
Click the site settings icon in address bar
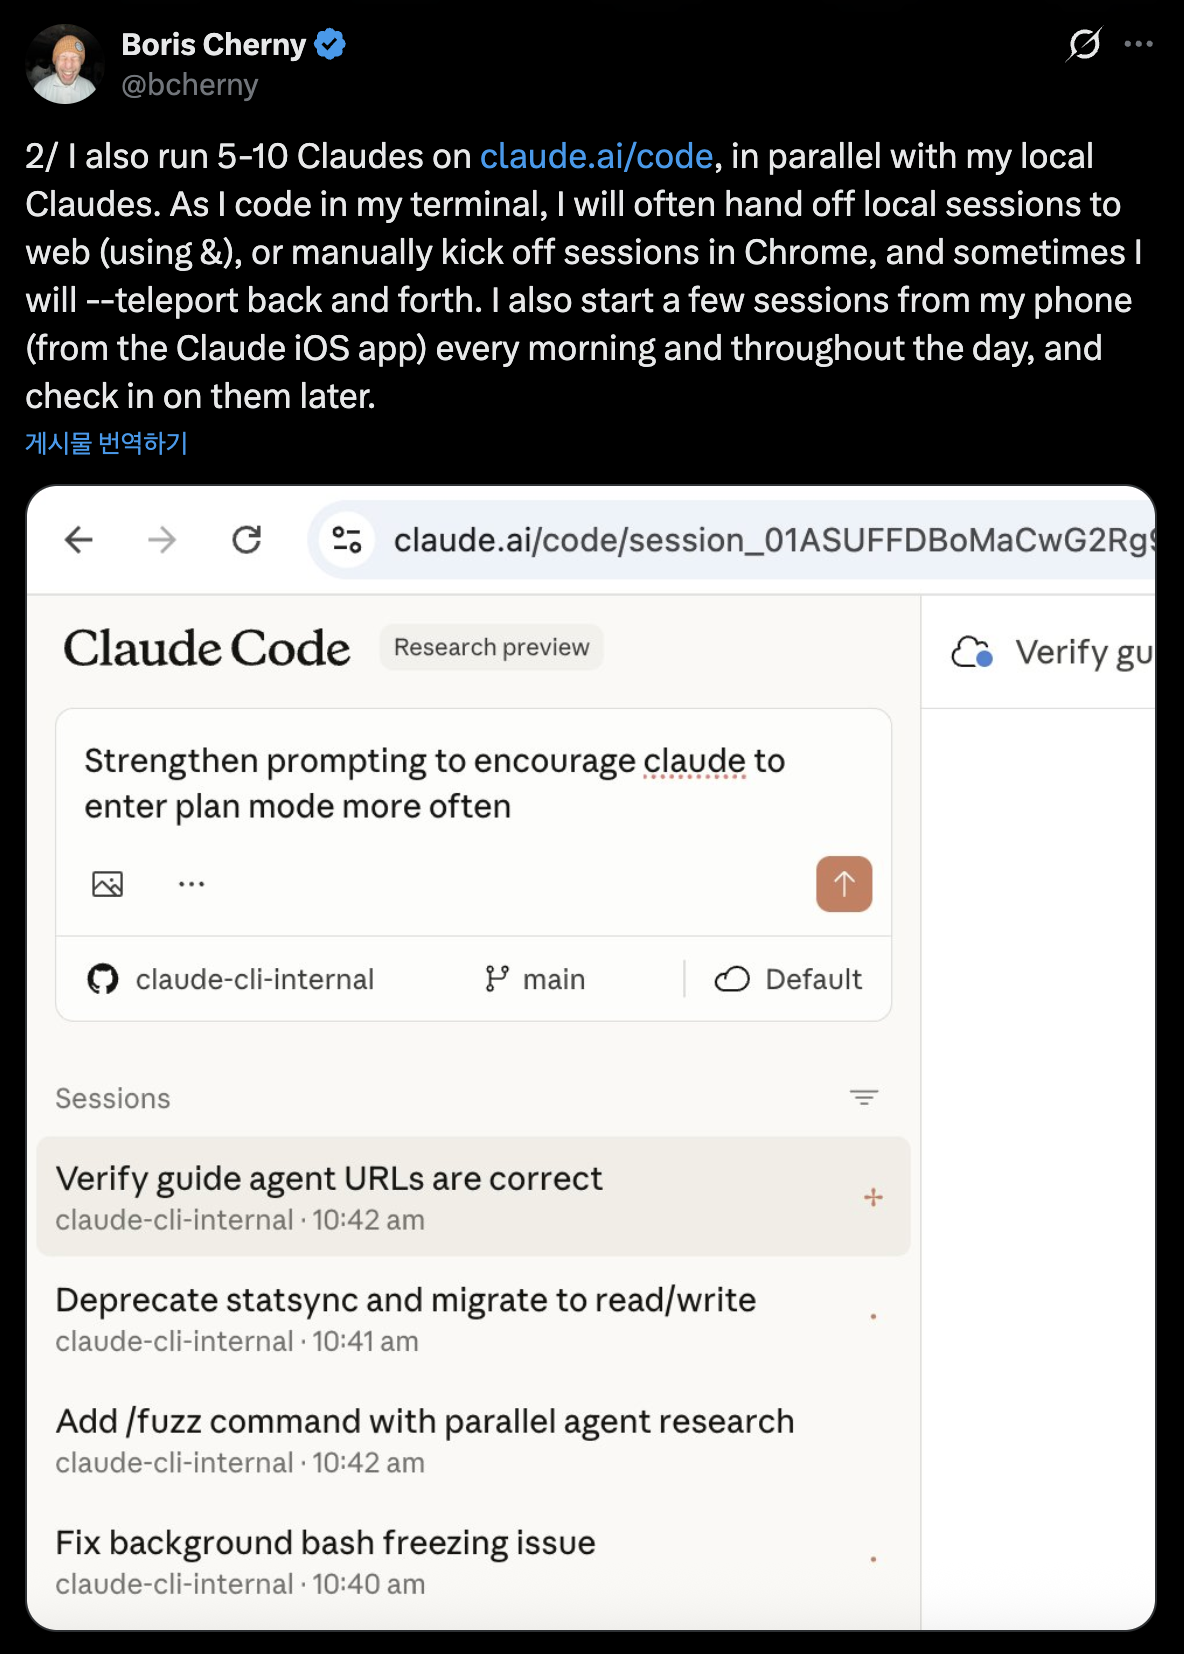tap(347, 540)
